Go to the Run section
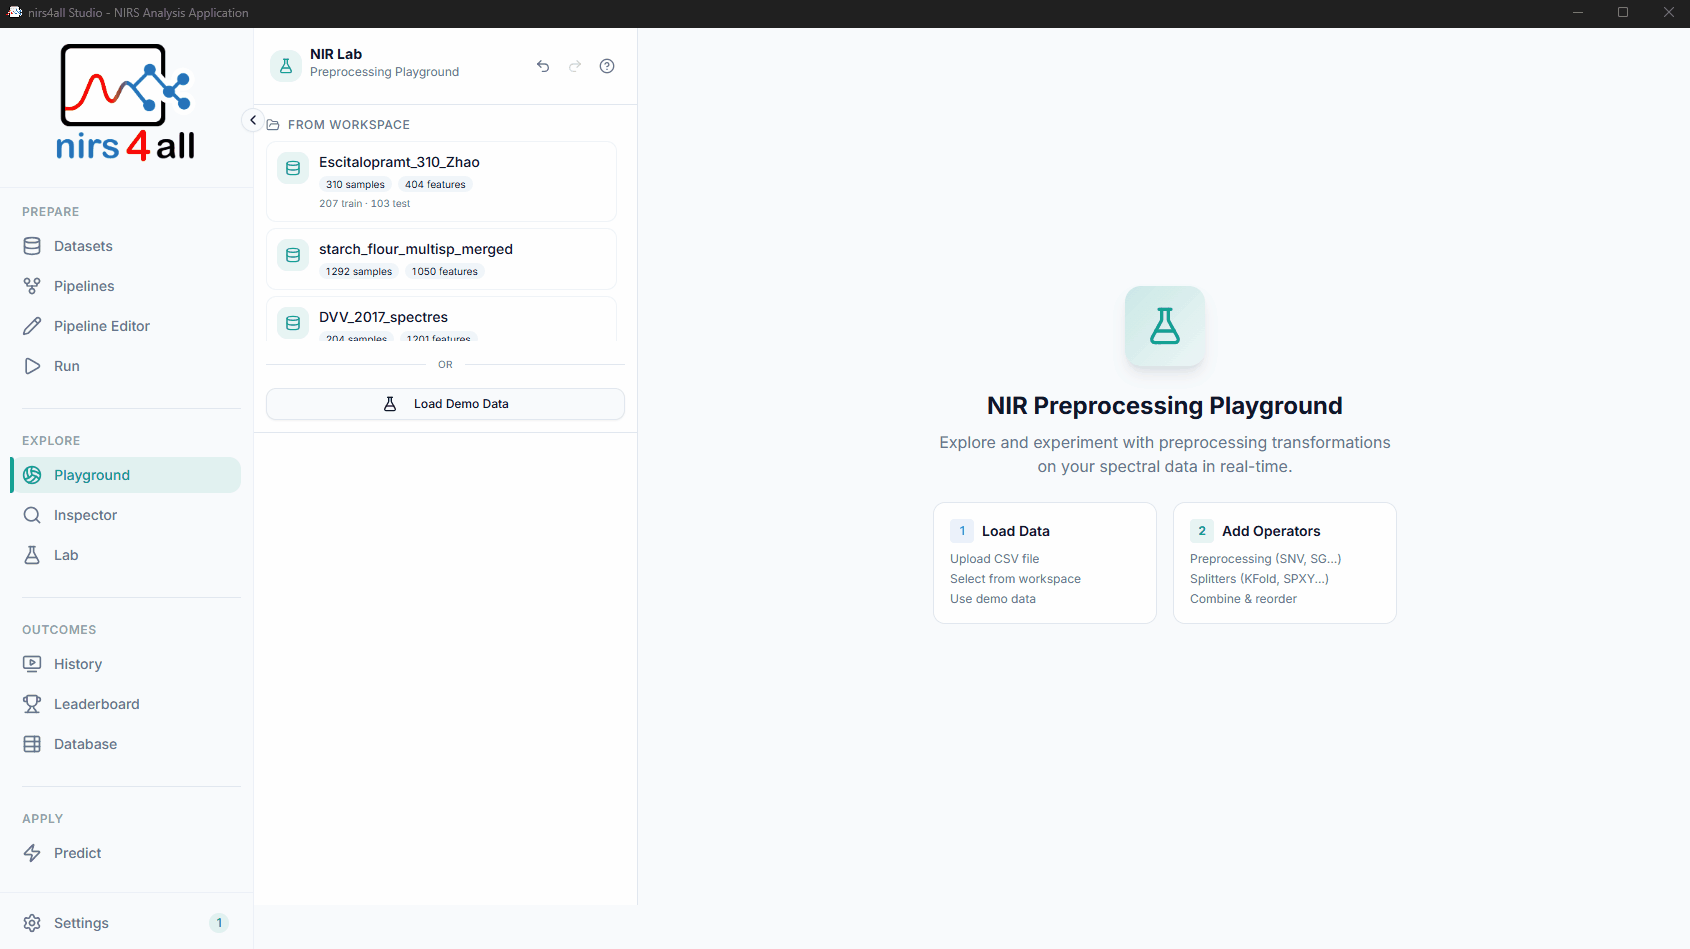 [125, 366]
